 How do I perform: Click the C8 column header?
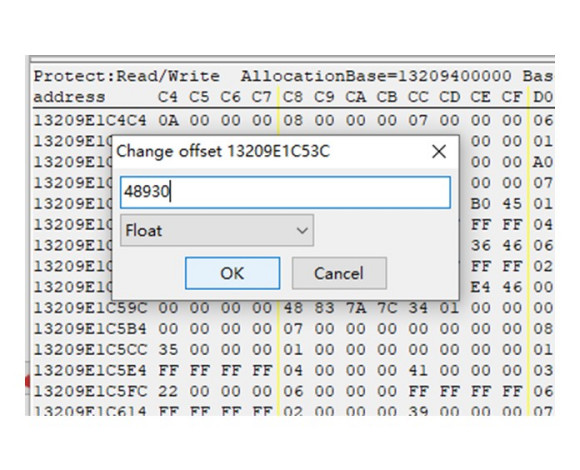pyautogui.click(x=293, y=97)
